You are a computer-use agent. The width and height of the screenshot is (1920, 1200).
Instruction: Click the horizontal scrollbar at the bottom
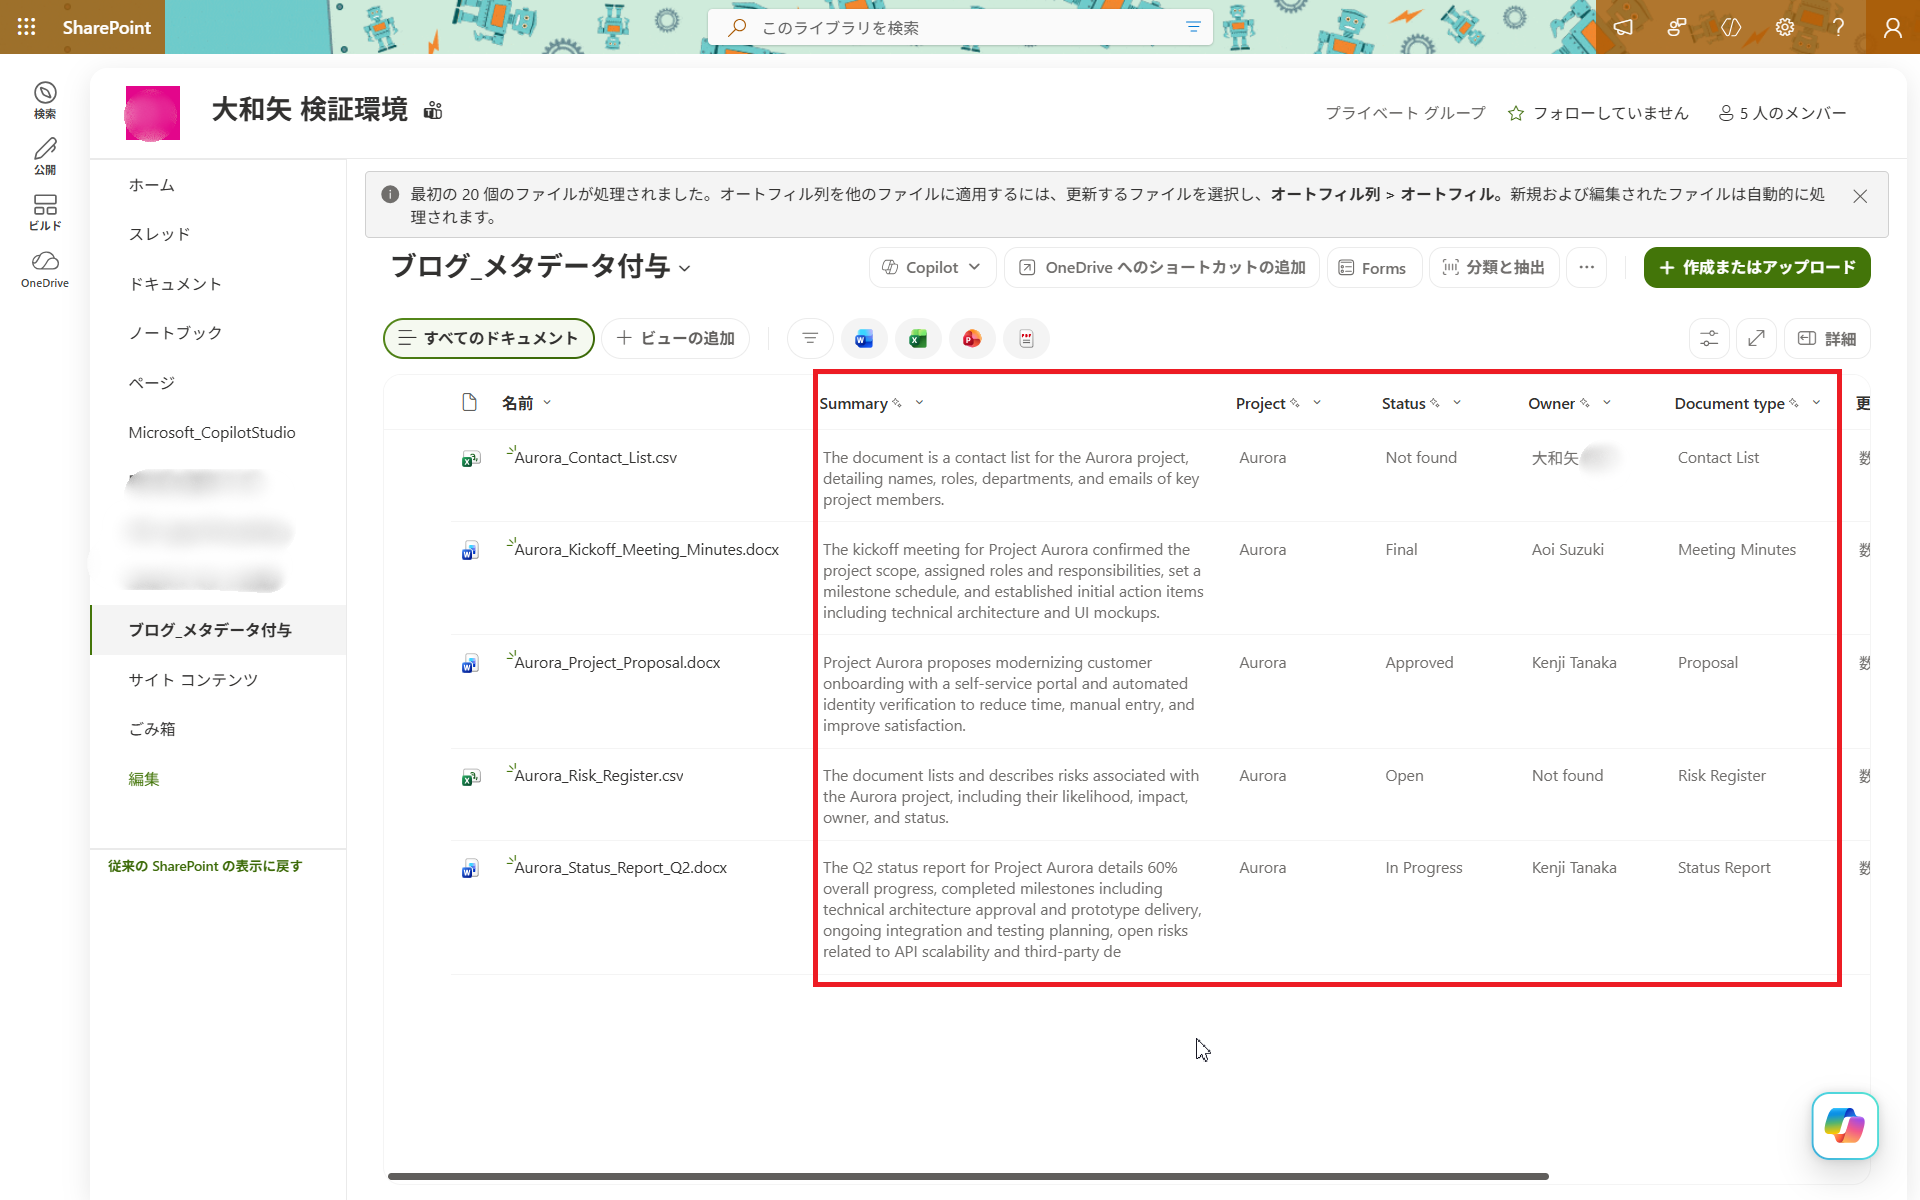click(x=968, y=1176)
